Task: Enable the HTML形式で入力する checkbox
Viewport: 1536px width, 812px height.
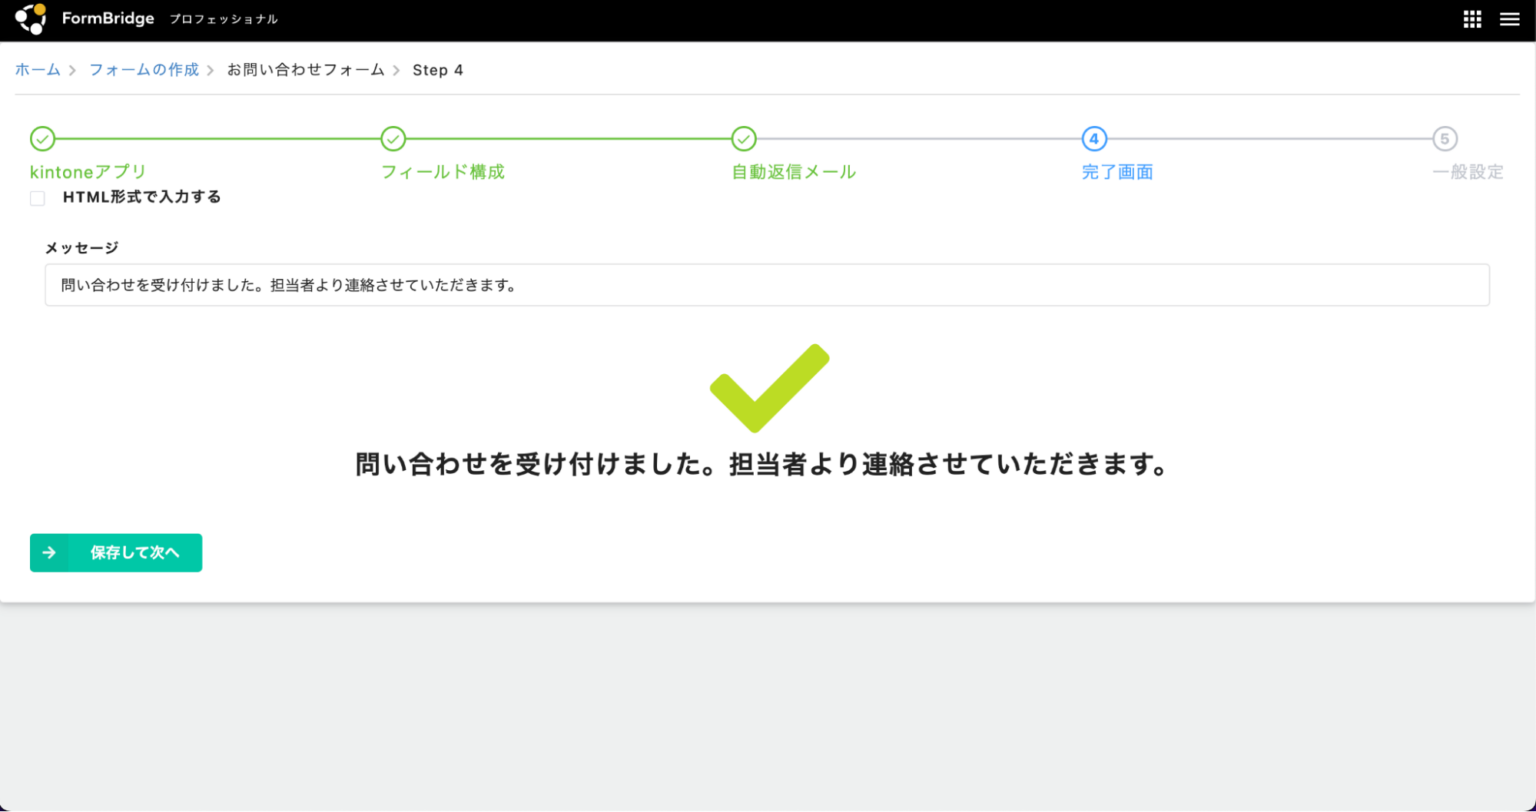Action: click(x=38, y=198)
